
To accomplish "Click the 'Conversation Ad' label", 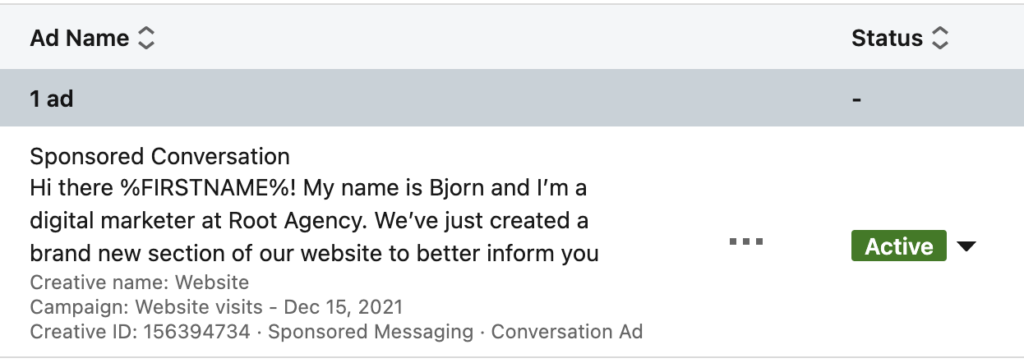I will tap(567, 332).
